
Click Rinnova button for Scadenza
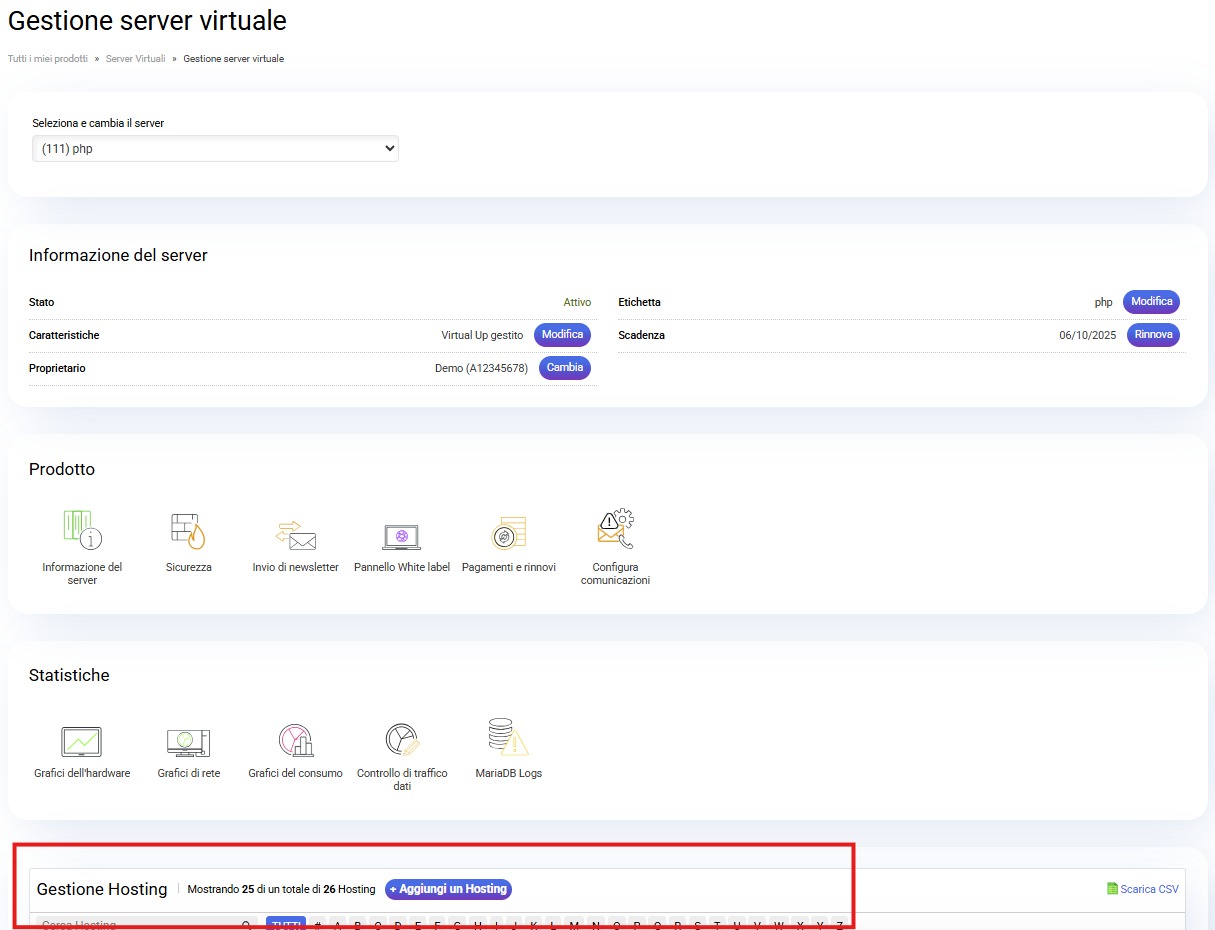(x=1153, y=335)
